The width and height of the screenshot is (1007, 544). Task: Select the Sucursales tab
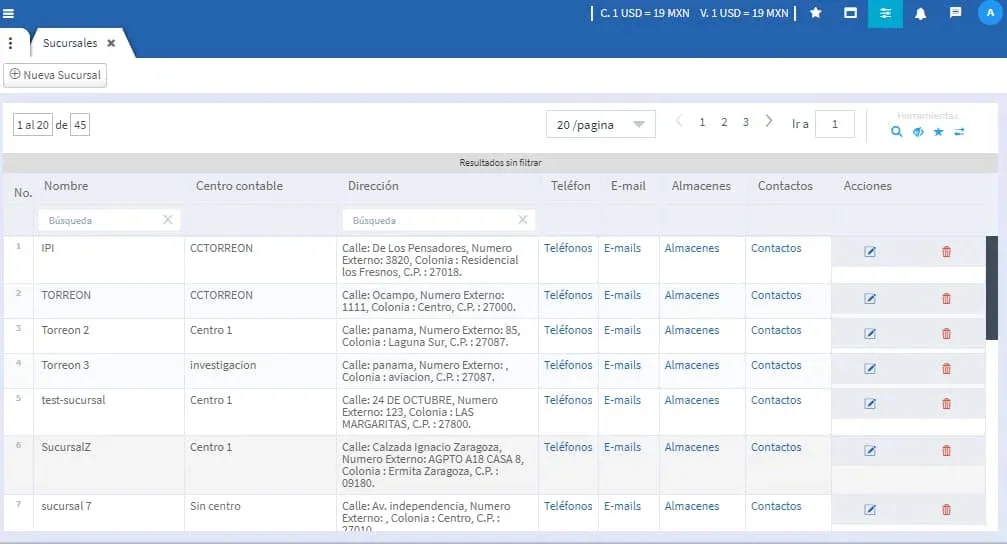[x=70, y=43]
